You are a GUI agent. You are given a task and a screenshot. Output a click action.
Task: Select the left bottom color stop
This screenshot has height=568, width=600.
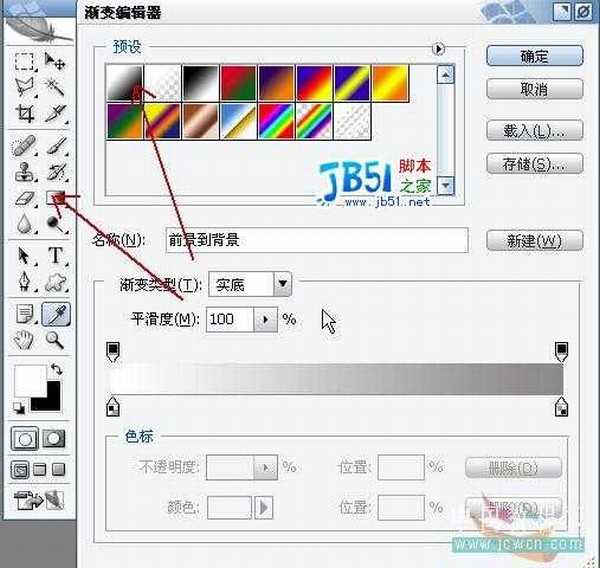coord(113,407)
